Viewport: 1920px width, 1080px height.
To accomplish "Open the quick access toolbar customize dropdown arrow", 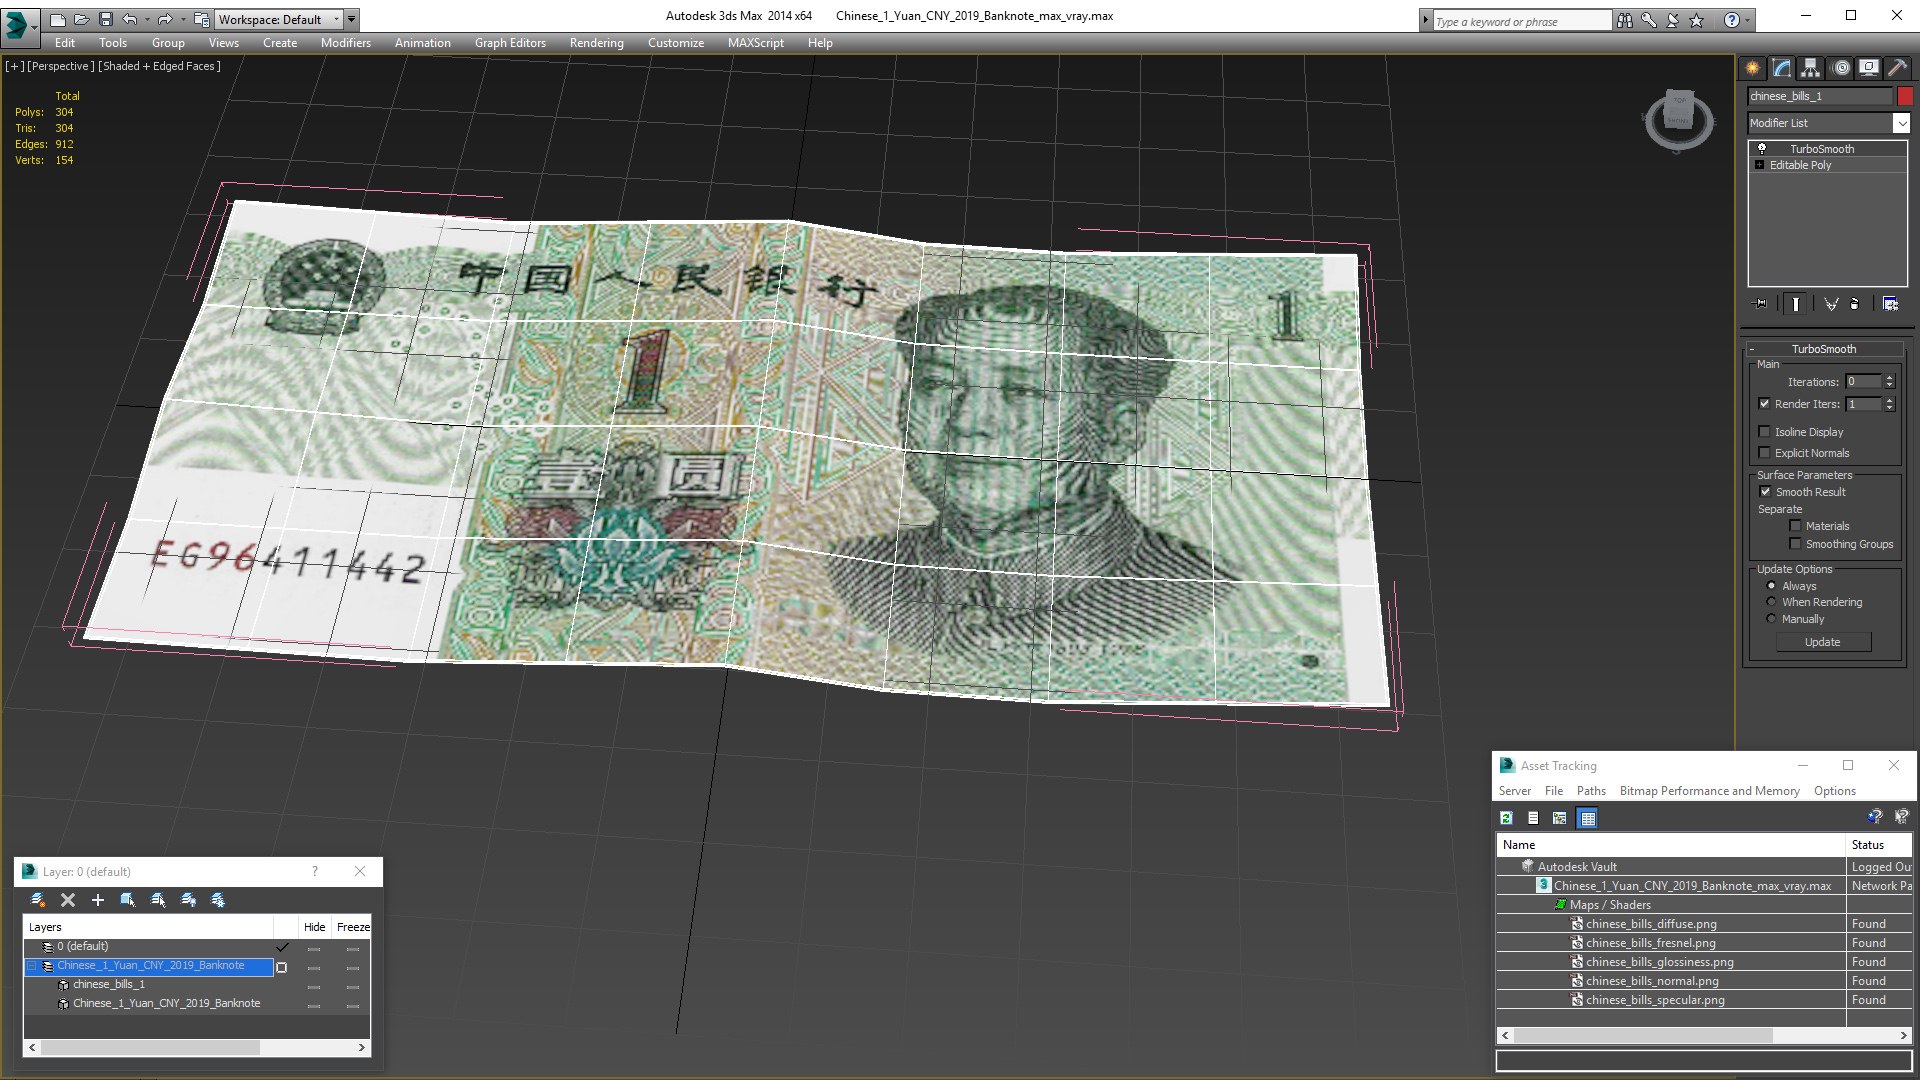I will [x=351, y=19].
